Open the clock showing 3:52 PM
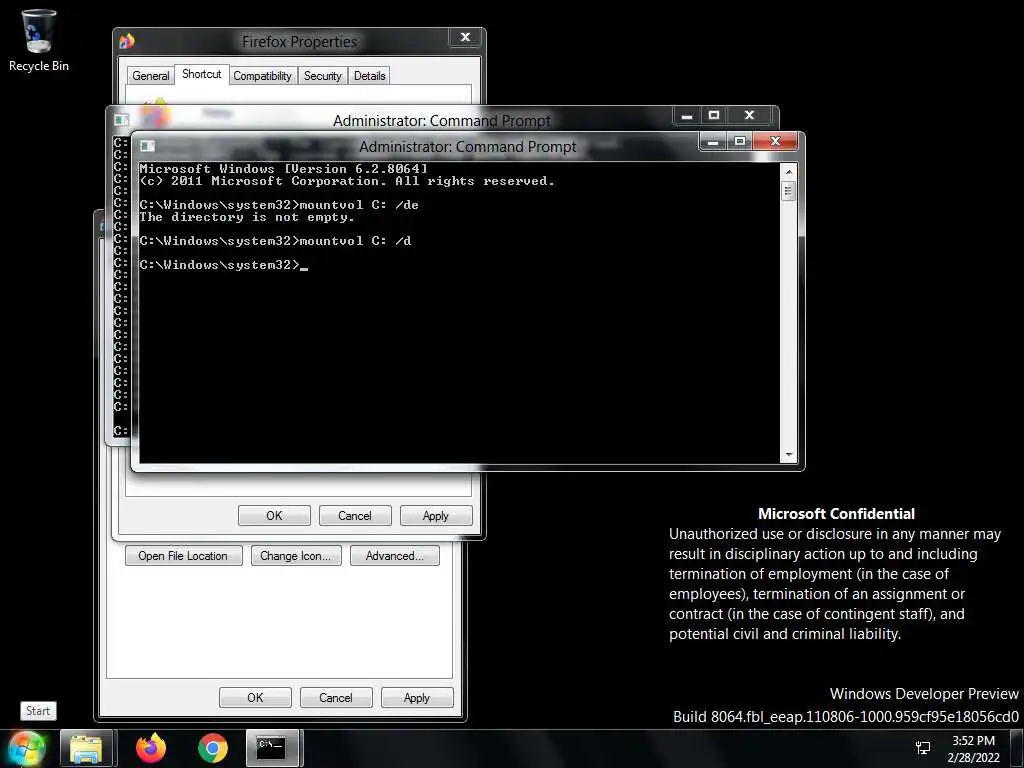This screenshot has width=1024, height=768. point(973,748)
